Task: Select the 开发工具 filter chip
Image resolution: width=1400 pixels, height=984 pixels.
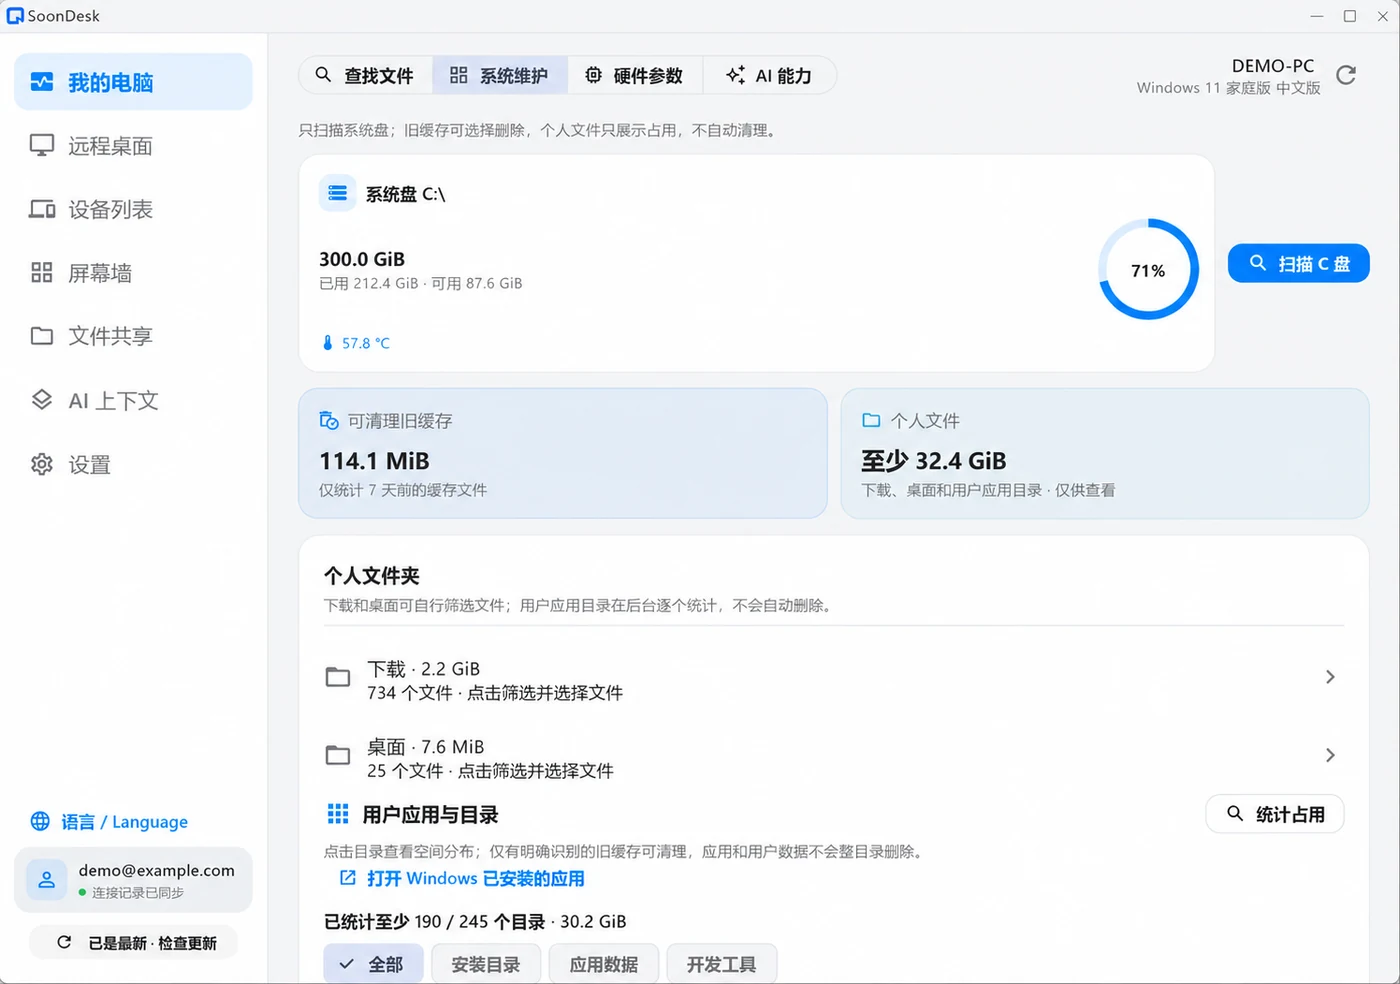Action: click(722, 964)
